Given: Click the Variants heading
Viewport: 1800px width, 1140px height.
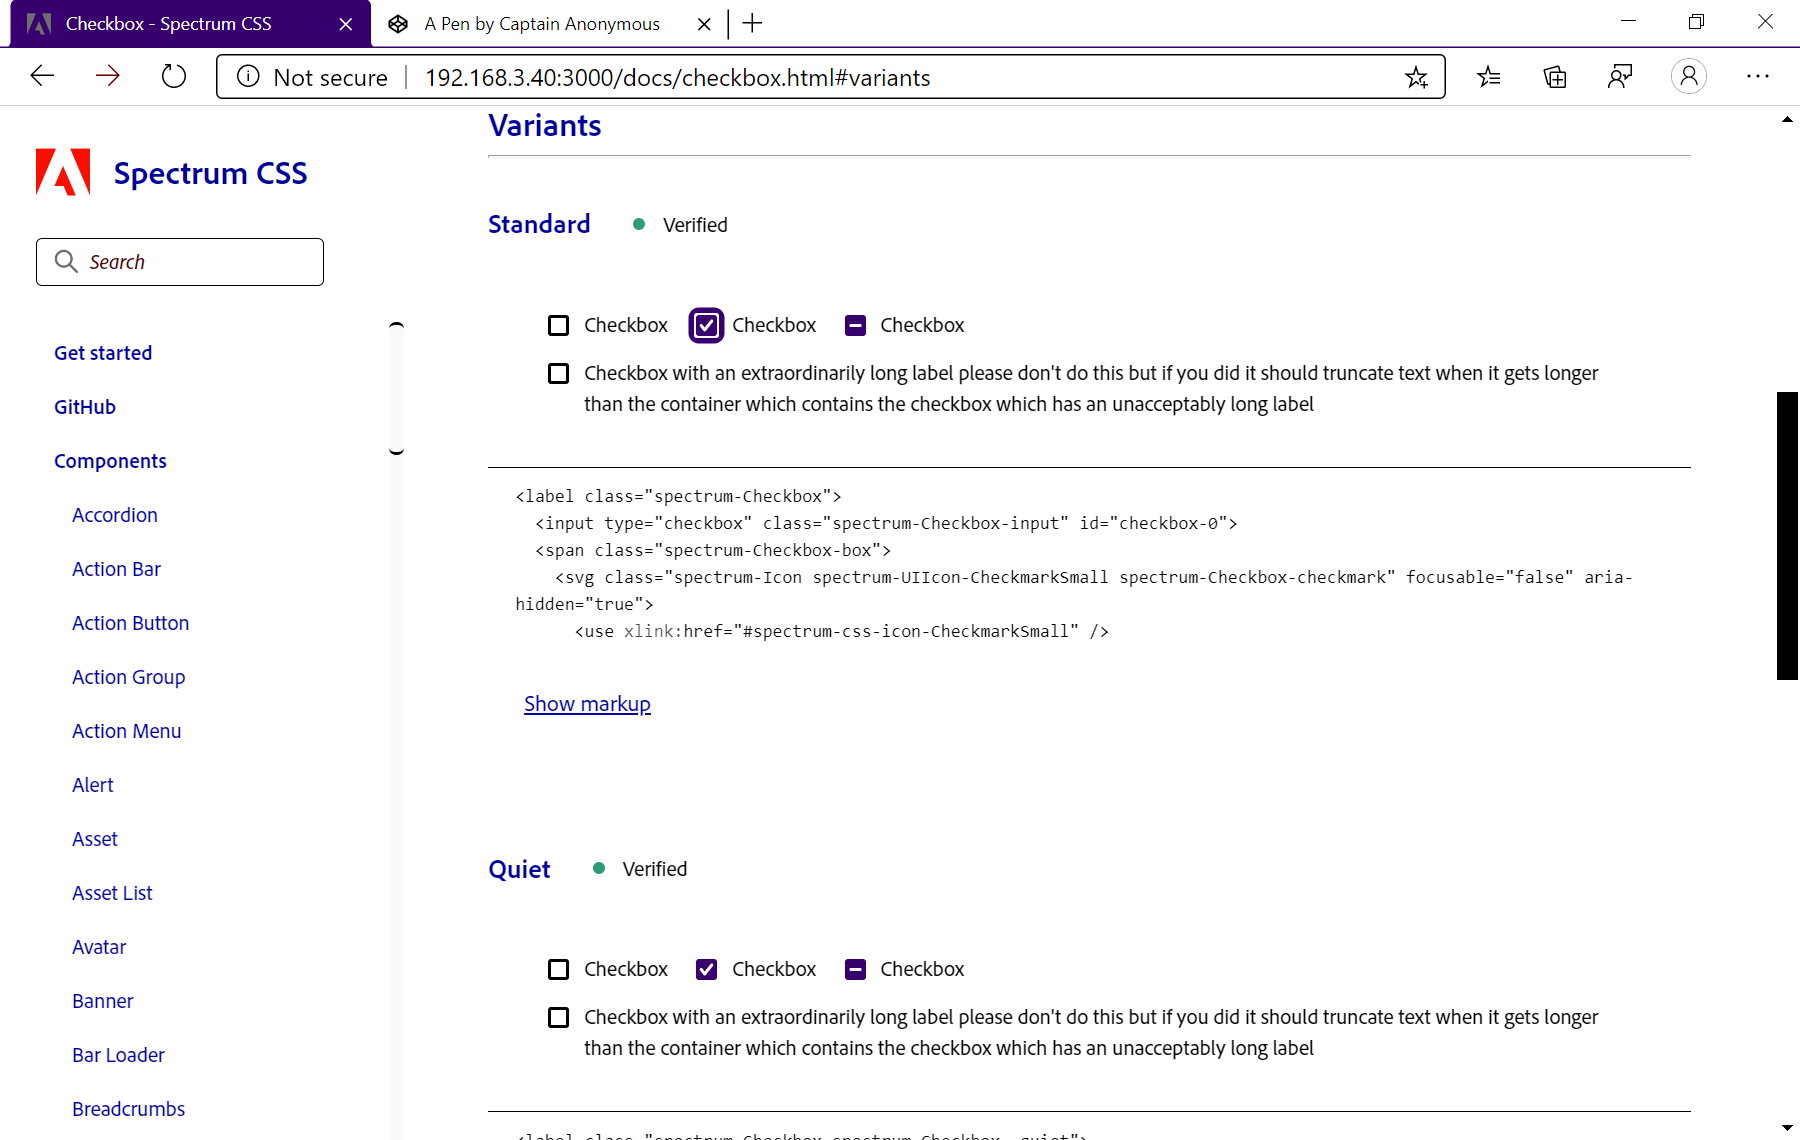Looking at the screenshot, I should tap(545, 126).
